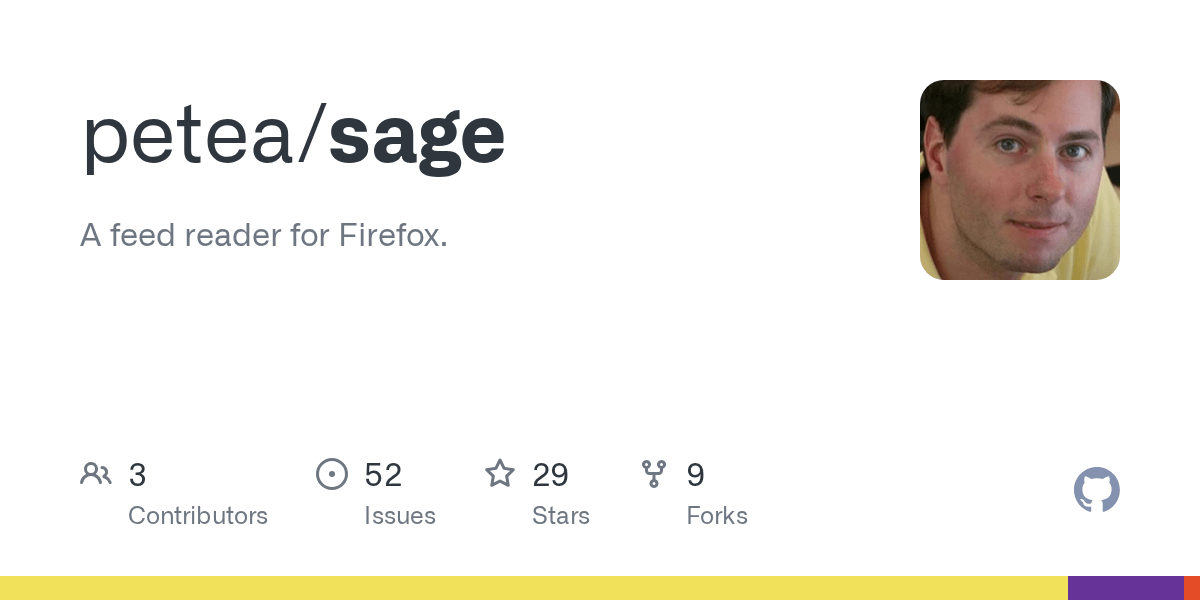
Task: Click the repository name 'sage'
Action: coord(417,136)
